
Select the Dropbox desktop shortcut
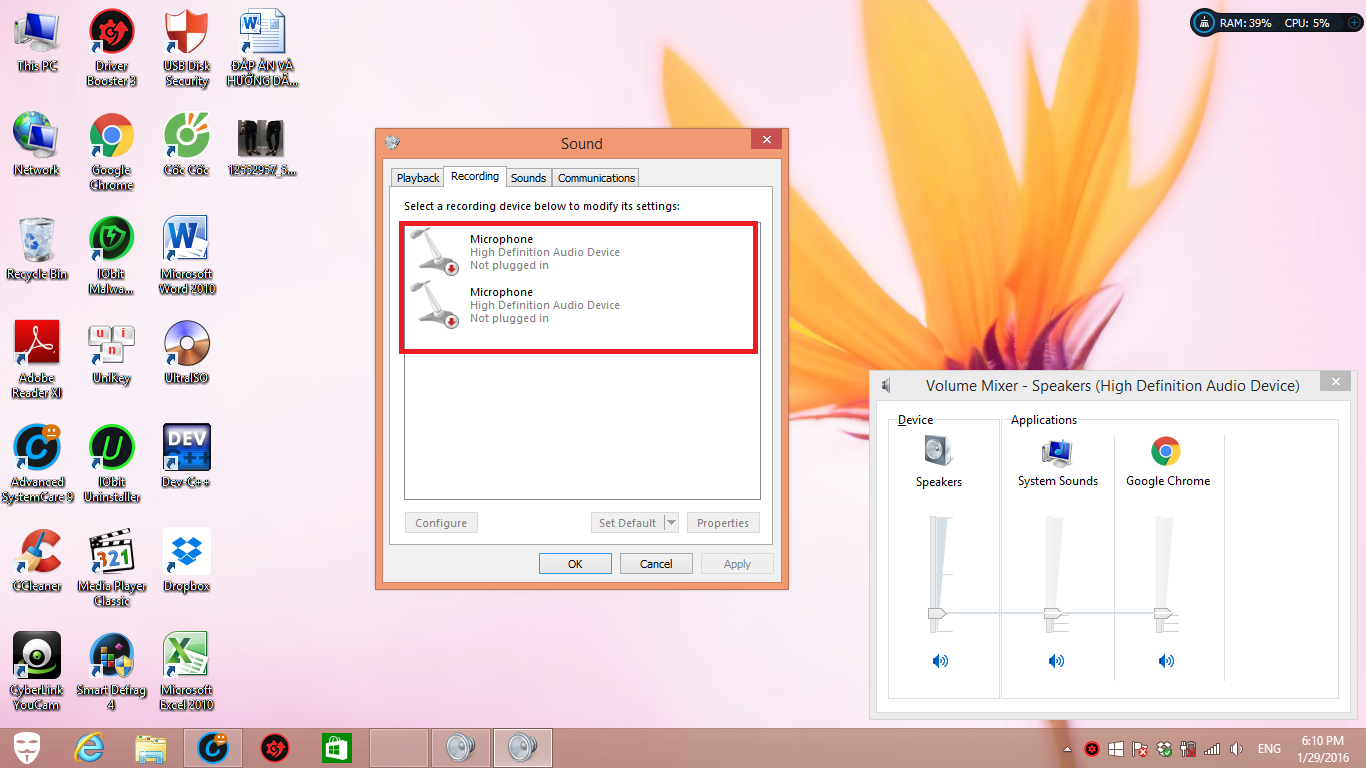coord(186,552)
